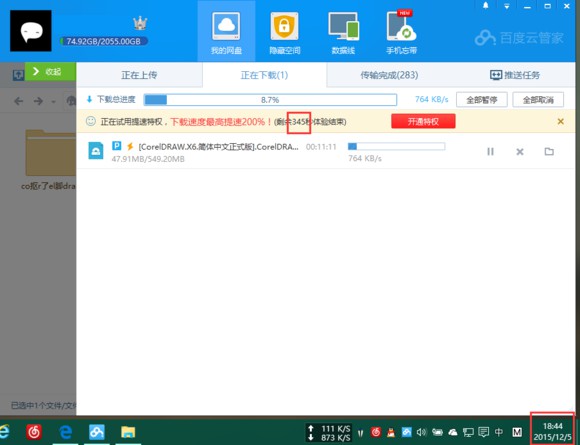The width and height of the screenshot is (580, 445).
Task: Select the CorelDRAW.X6 download file name
Action: (x=218, y=147)
